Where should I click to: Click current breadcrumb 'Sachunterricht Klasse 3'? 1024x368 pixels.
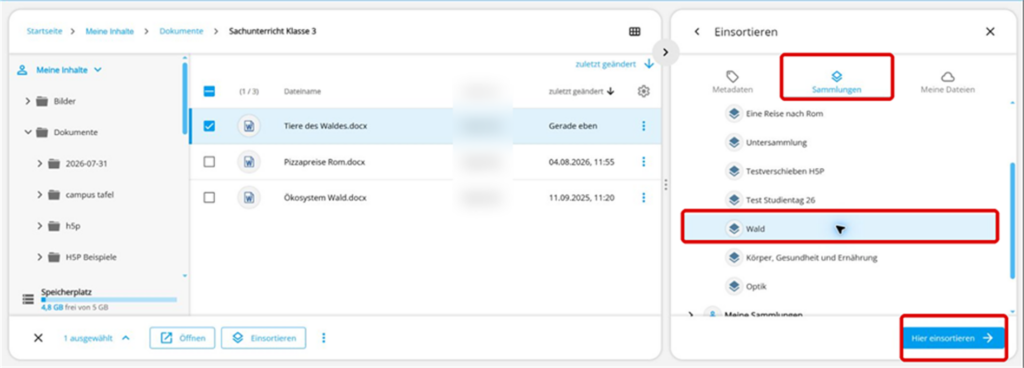coord(272,31)
